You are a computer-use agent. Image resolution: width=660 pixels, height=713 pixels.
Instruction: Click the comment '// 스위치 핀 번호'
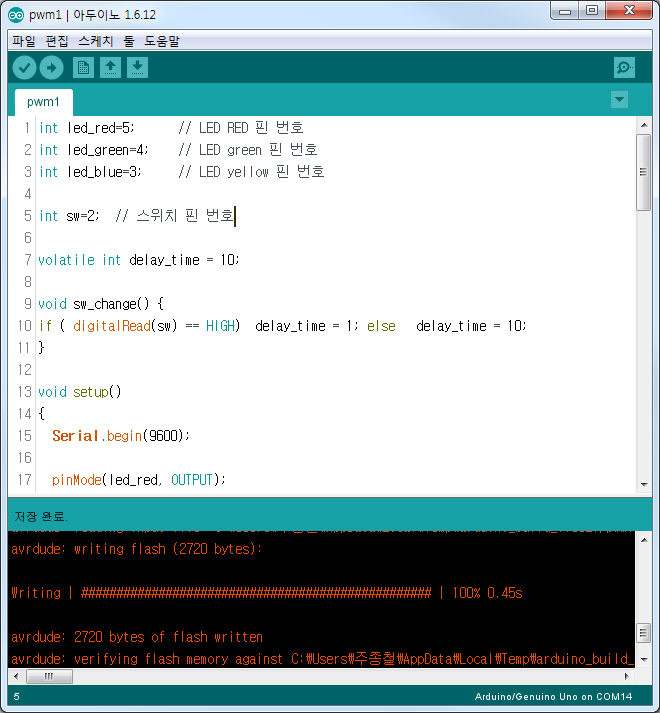click(x=175, y=216)
